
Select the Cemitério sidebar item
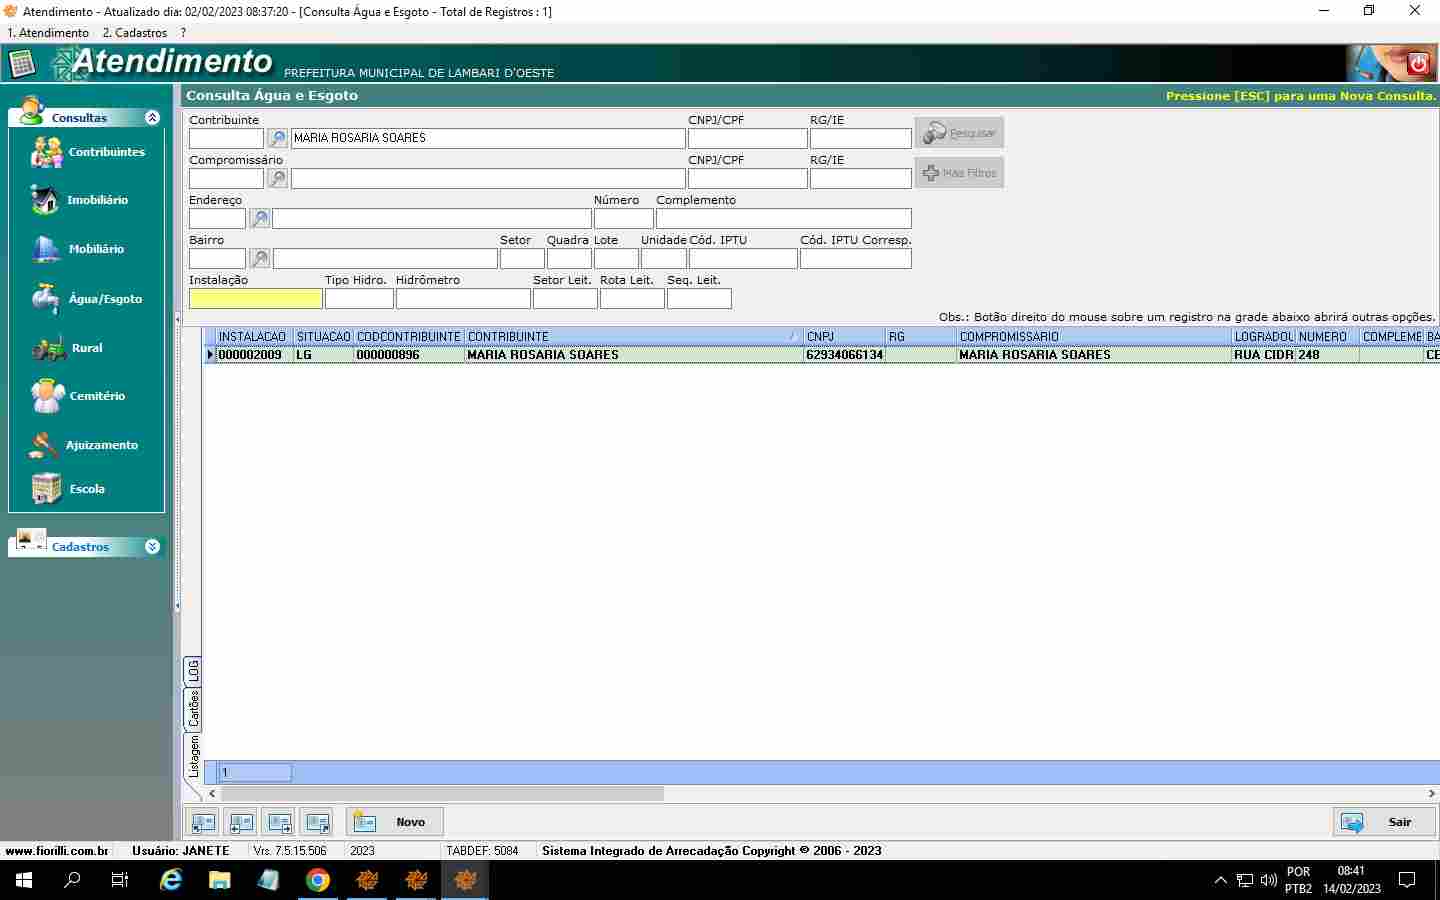pyautogui.click(x=46, y=396)
